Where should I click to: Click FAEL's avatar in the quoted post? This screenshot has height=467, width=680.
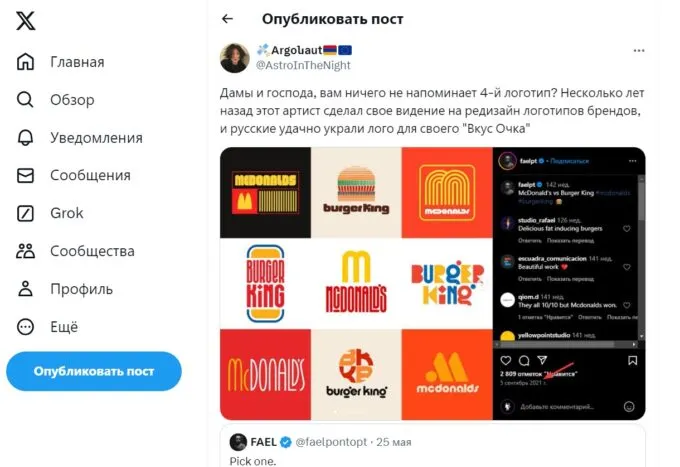click(x=238, y=442)
